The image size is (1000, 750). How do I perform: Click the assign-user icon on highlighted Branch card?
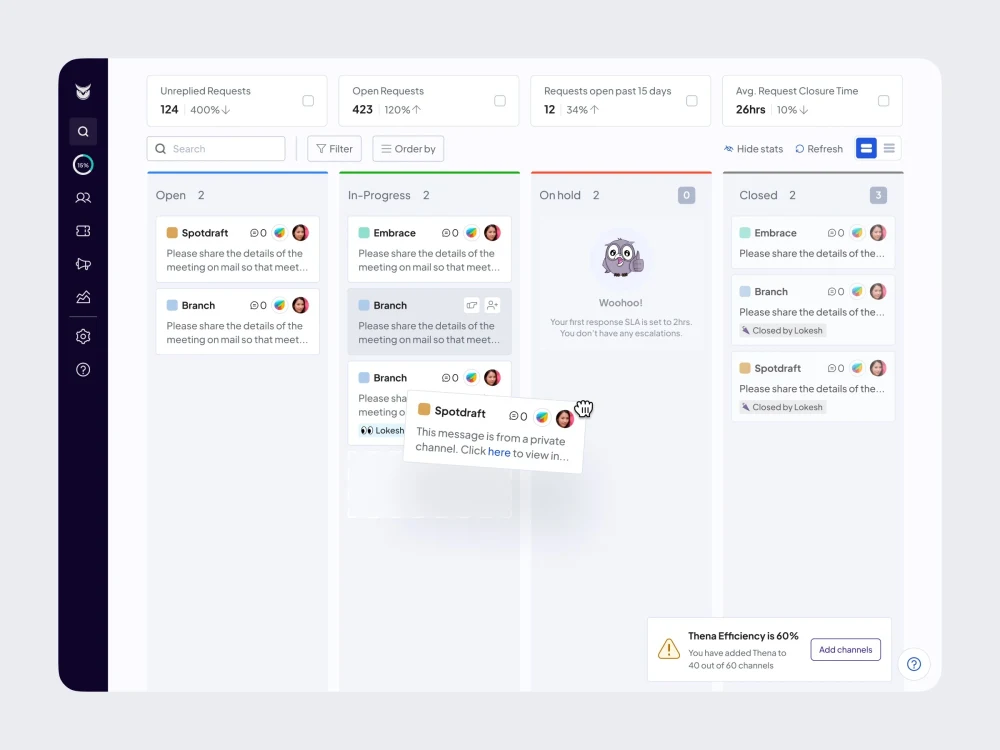[x=492, y=305]
